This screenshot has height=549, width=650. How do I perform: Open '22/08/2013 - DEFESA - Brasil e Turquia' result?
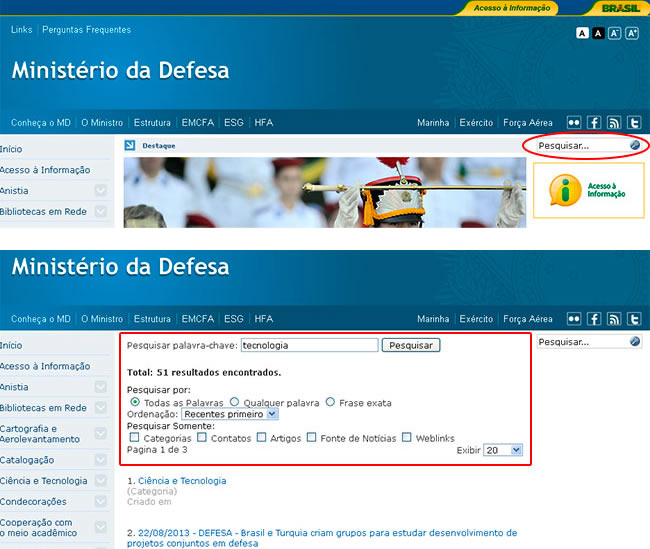tap(322, 538)
